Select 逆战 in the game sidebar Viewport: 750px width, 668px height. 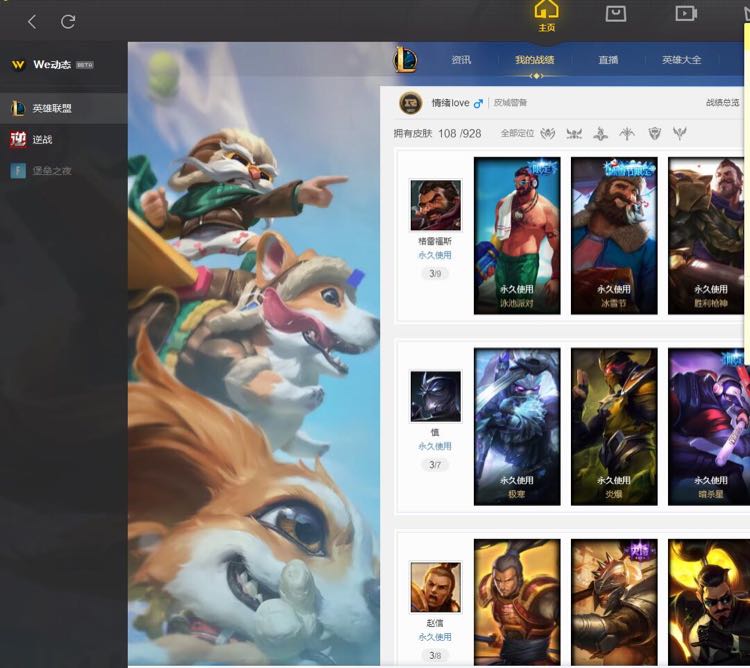click(x=41, y=139)
